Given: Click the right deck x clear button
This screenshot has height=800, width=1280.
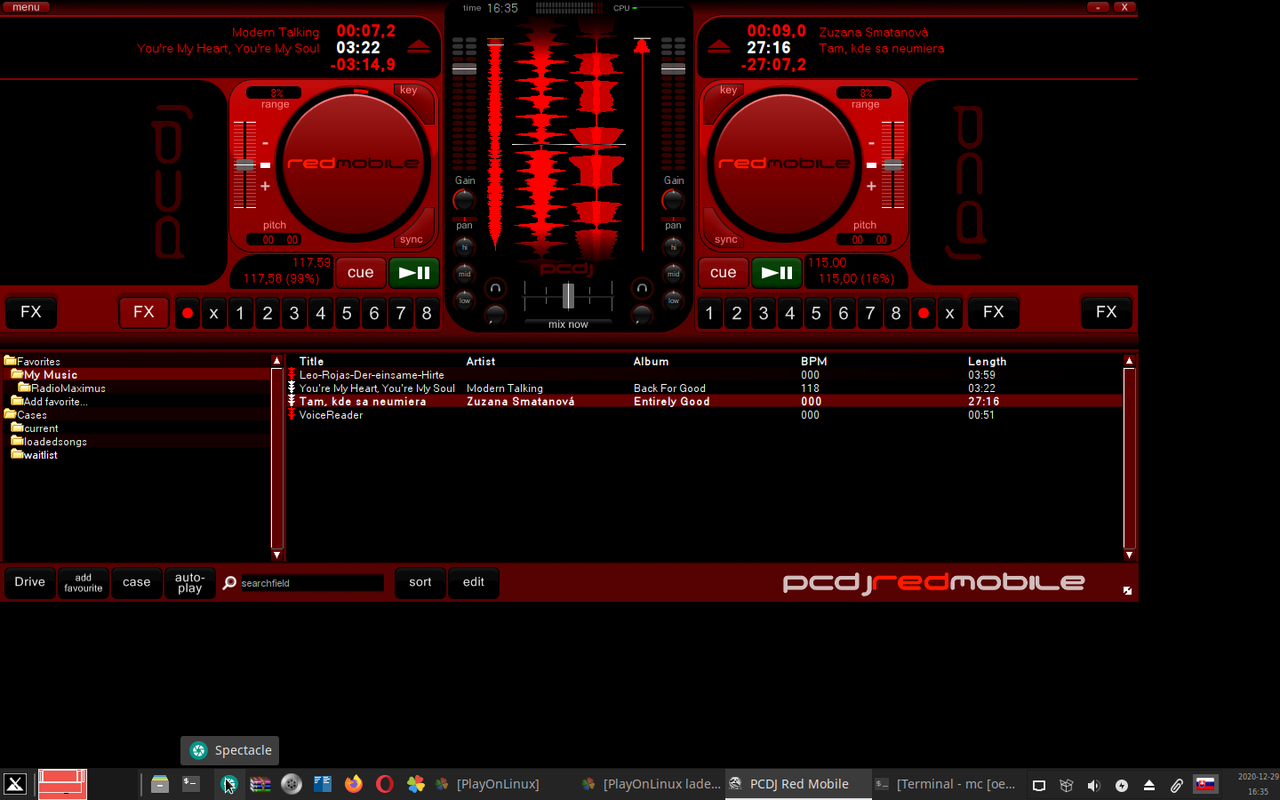Looking at the screenshot, I should pyautogui.click(x=949, y=314).
